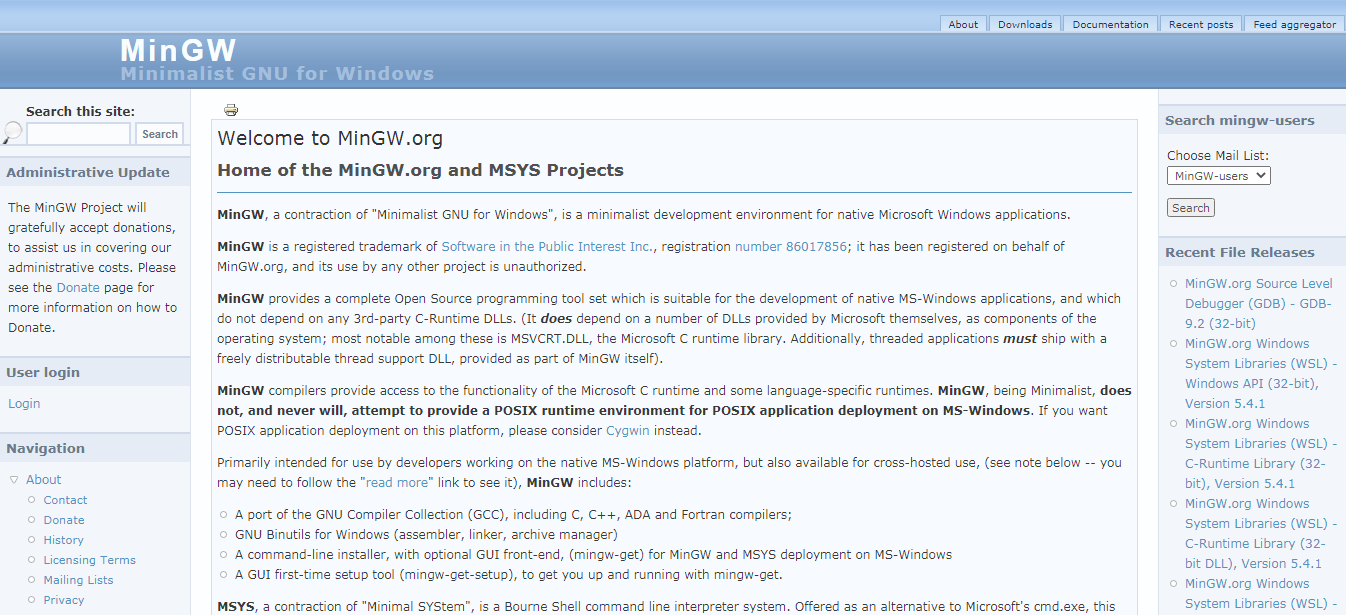Open the Downloads tab
Image resolution: width=1346 pixels, height=615 pixels.
tap(1025, 24)
